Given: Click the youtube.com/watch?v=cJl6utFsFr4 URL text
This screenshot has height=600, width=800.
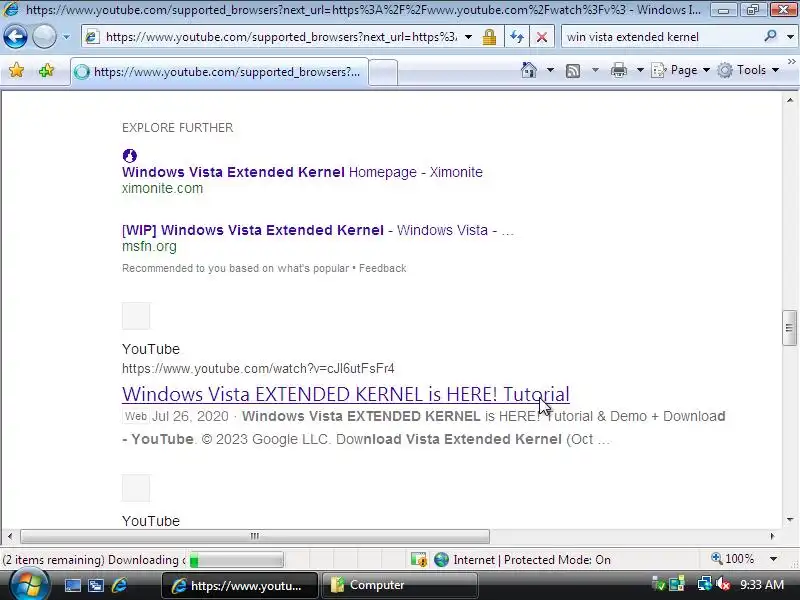Looking at the screenshot, I should (x=258, y=368).
